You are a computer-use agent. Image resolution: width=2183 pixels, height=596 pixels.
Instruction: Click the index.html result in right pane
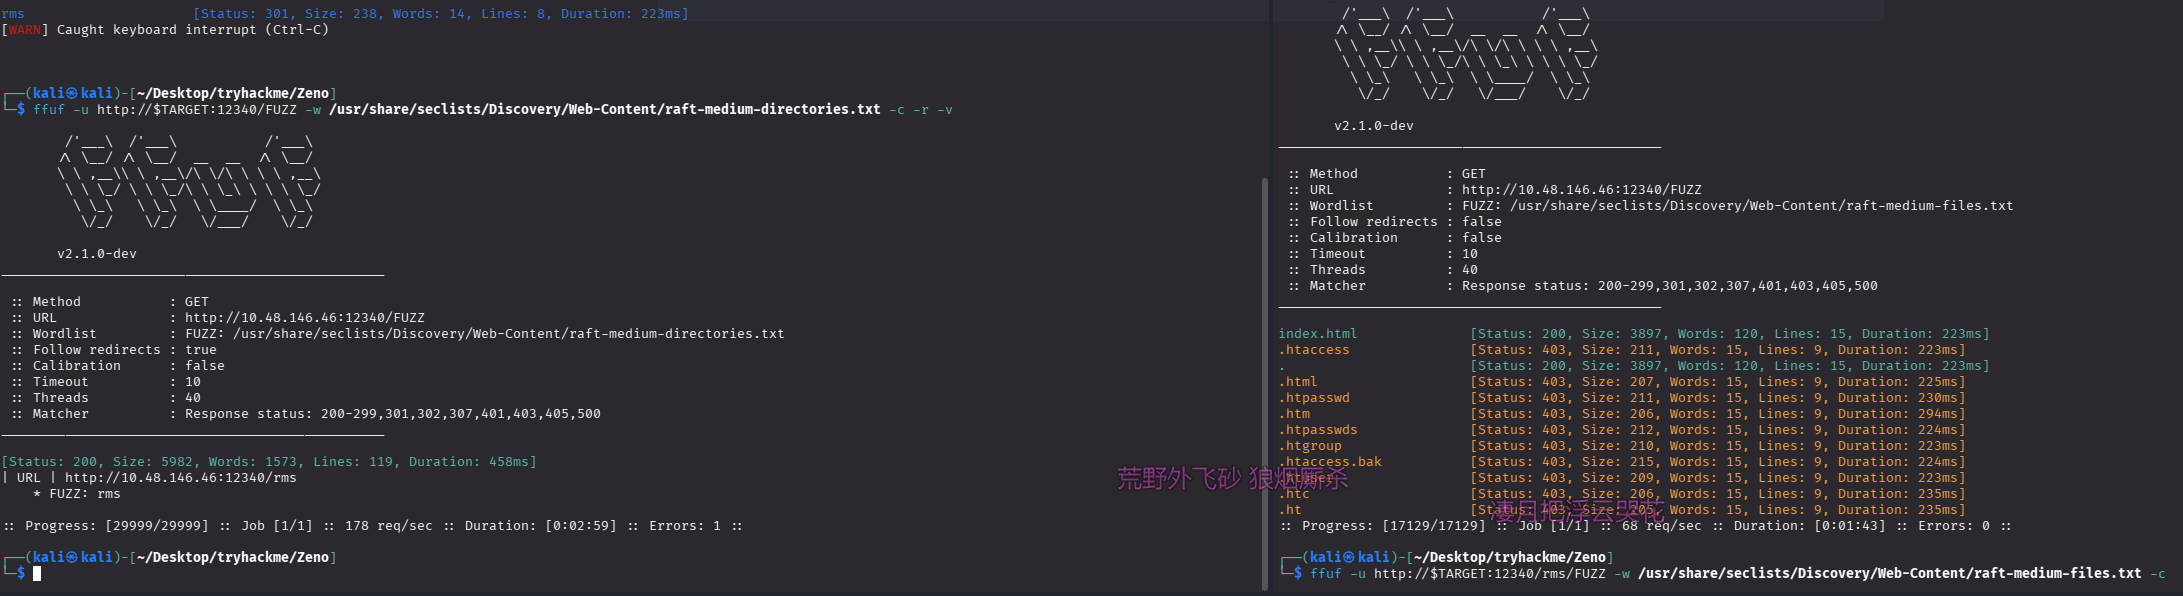[x=1317, y=334]
